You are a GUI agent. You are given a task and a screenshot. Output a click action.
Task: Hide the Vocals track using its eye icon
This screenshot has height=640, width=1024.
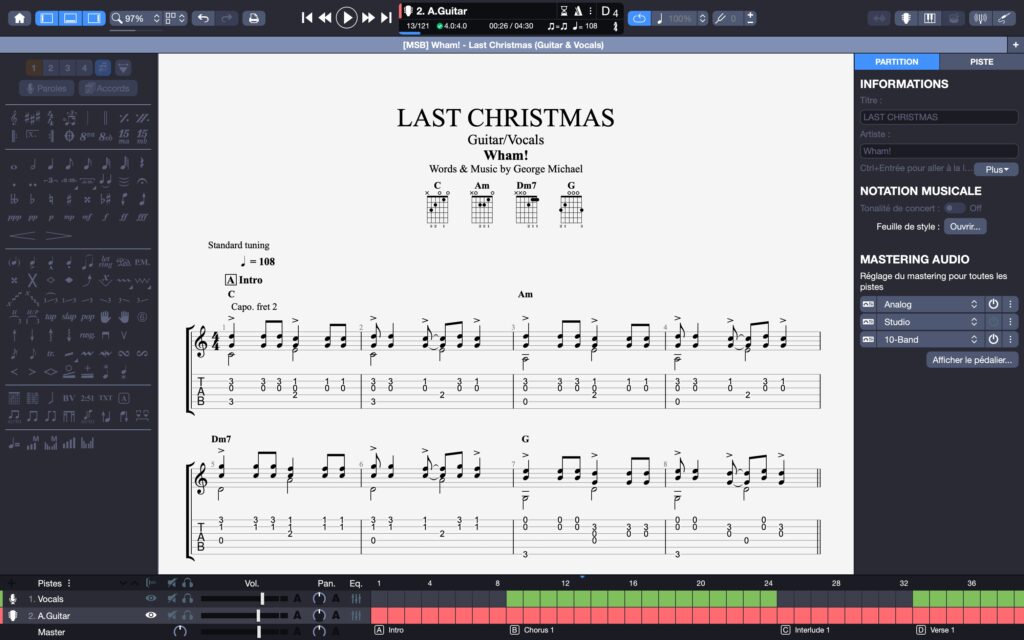pos(151,598)
